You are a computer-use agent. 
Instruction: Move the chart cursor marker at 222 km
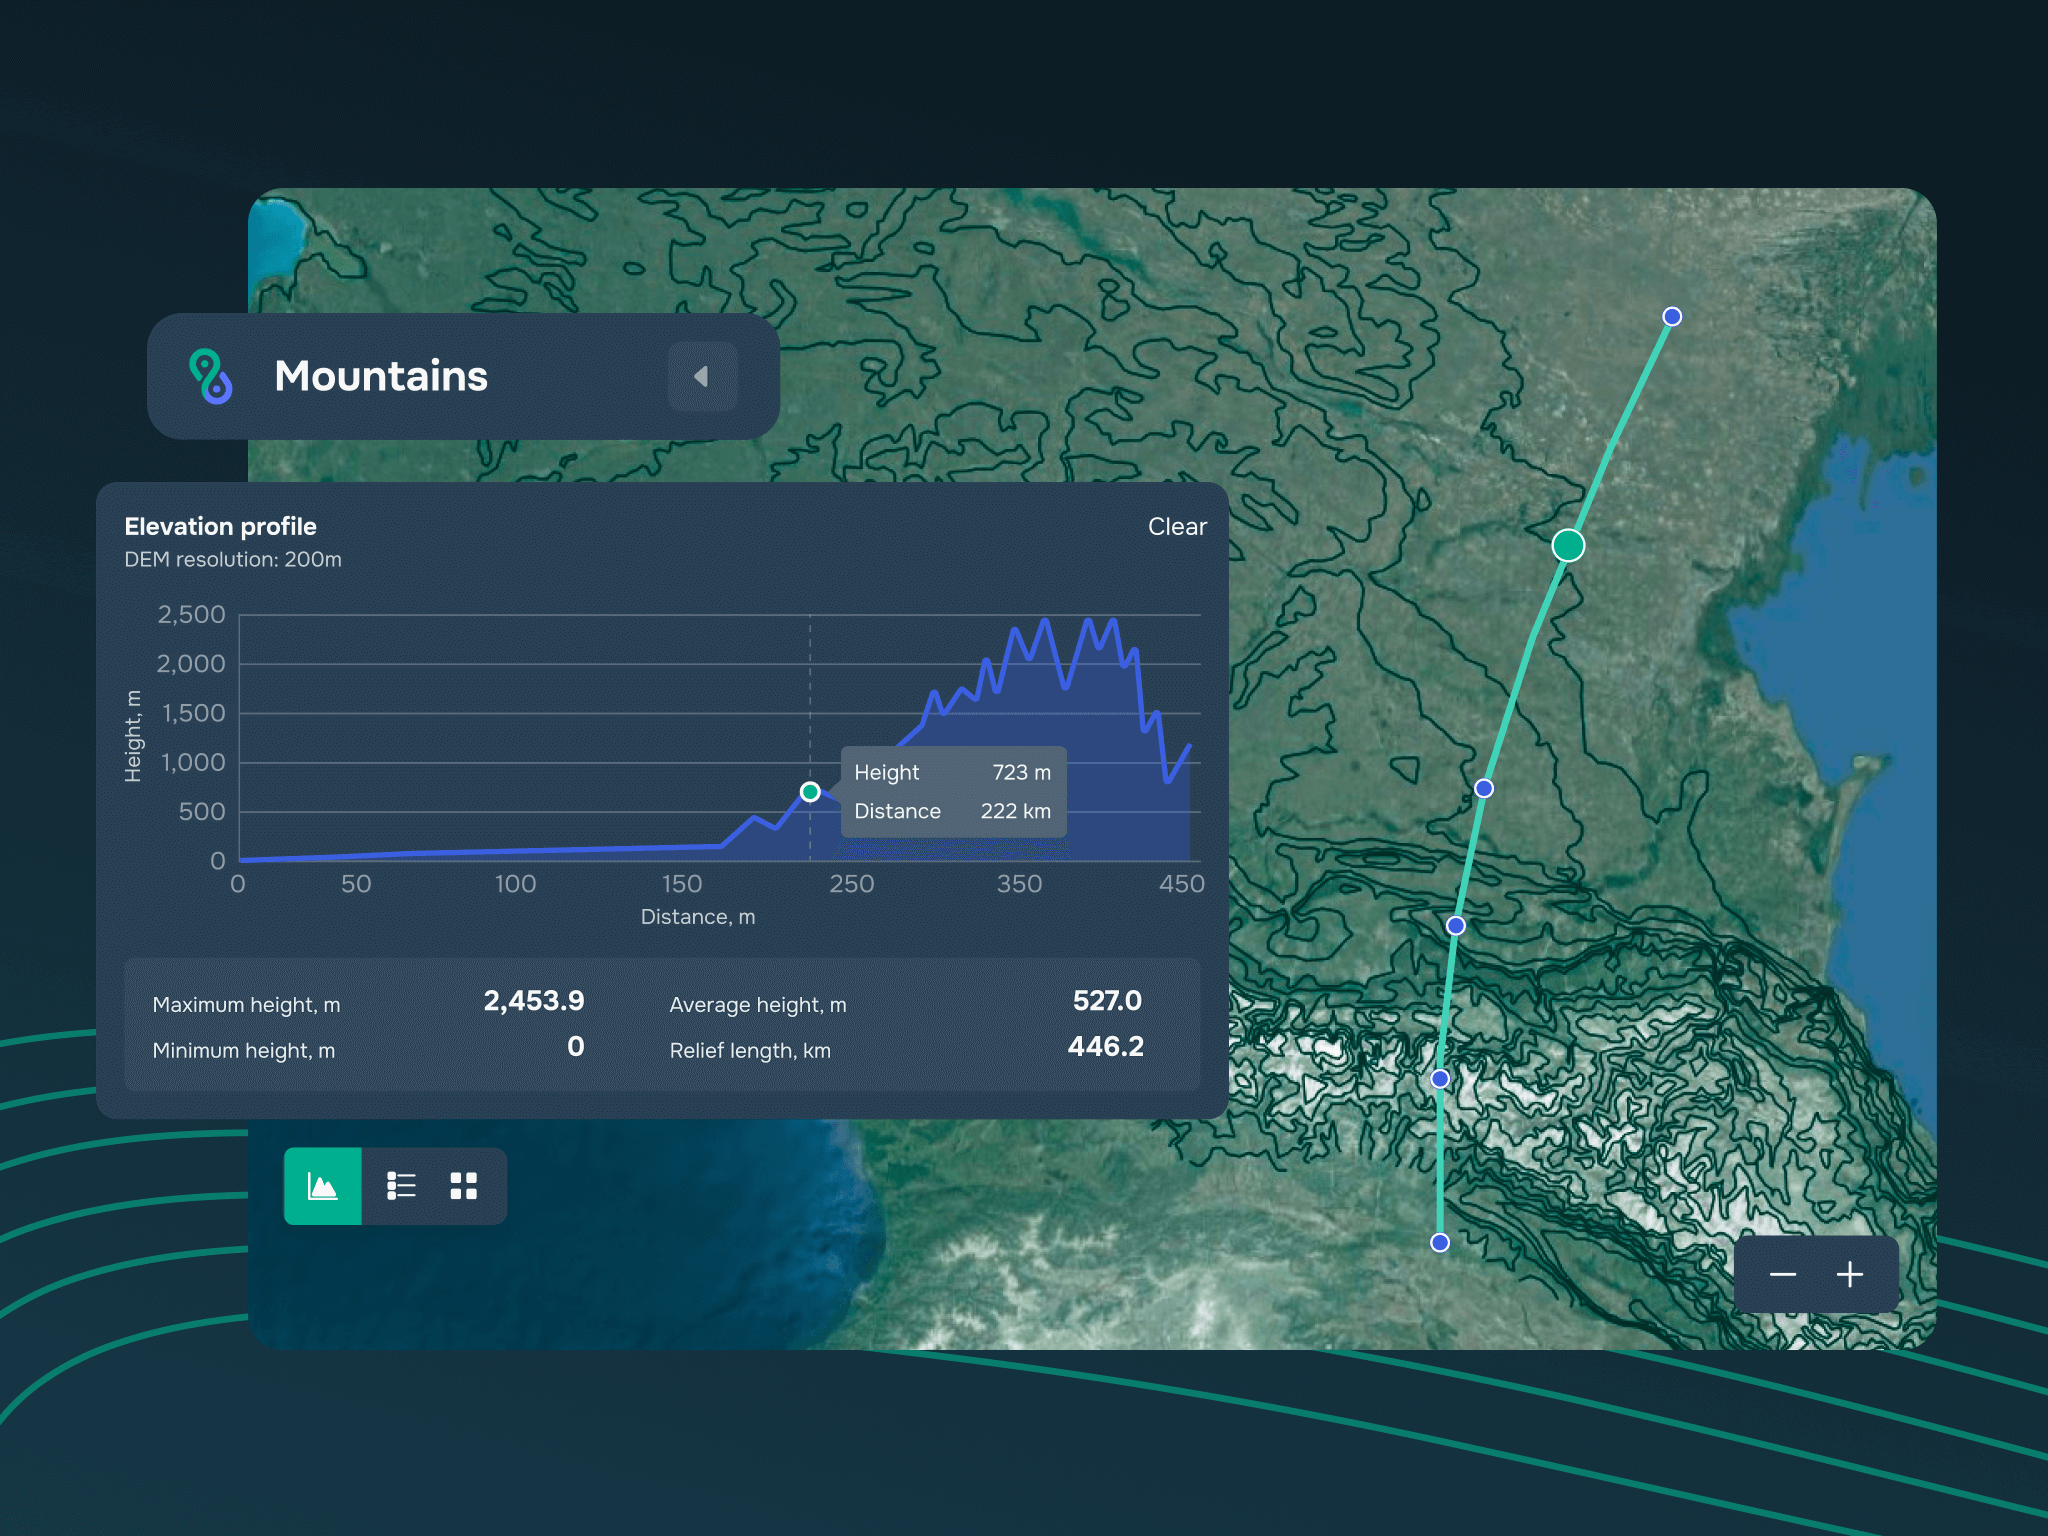click(809, 791)
